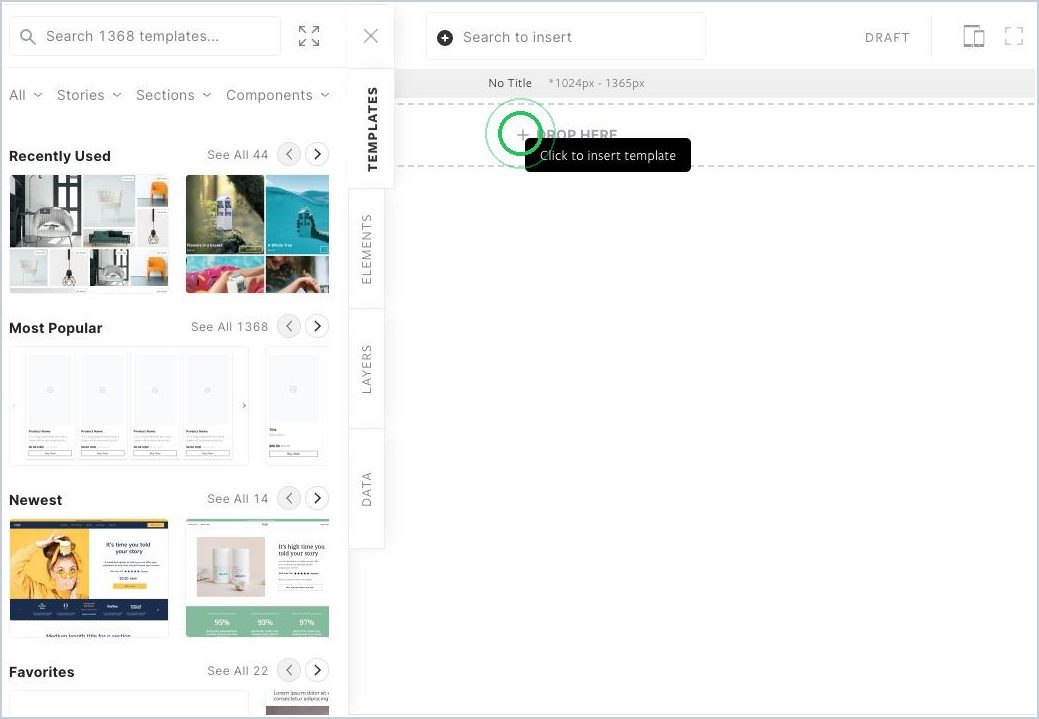
Task: Click See All 44 recently used
Action: [238, 155]
